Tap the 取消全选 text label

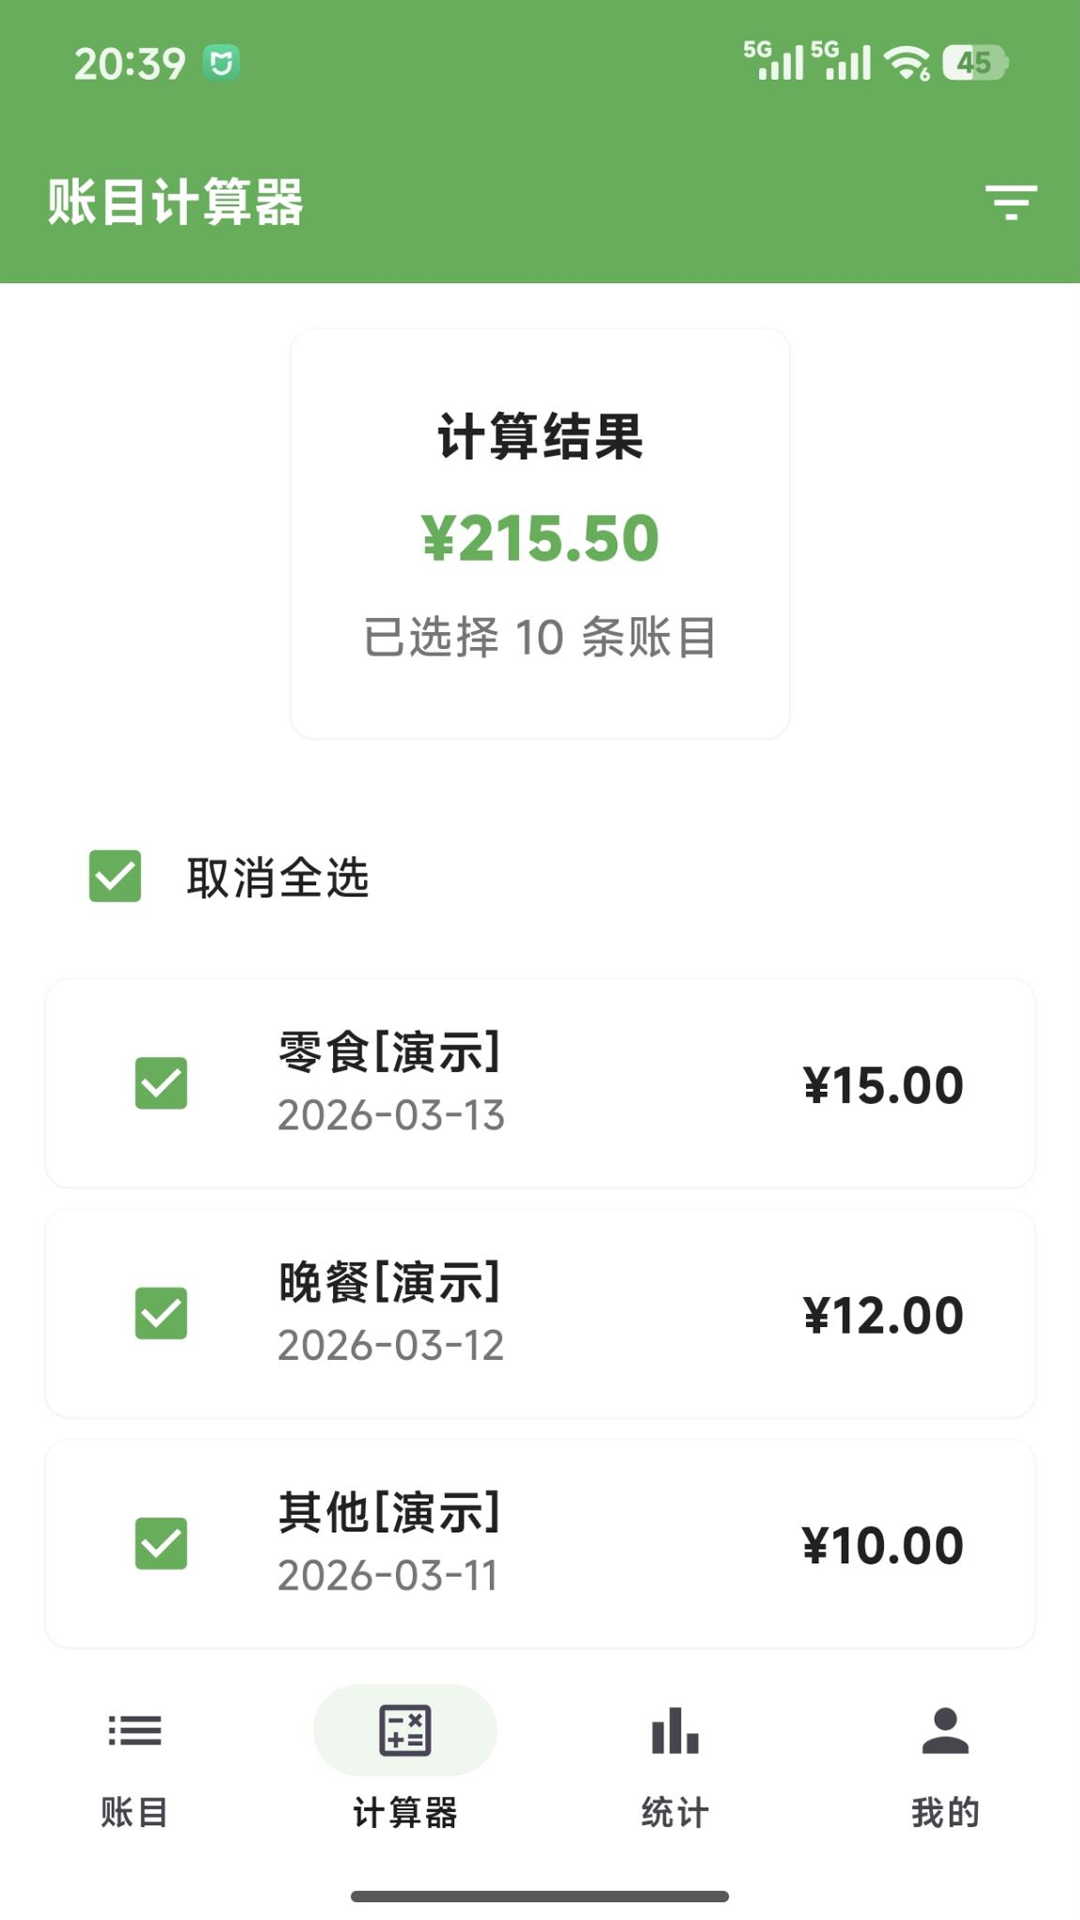coord(278,878)
